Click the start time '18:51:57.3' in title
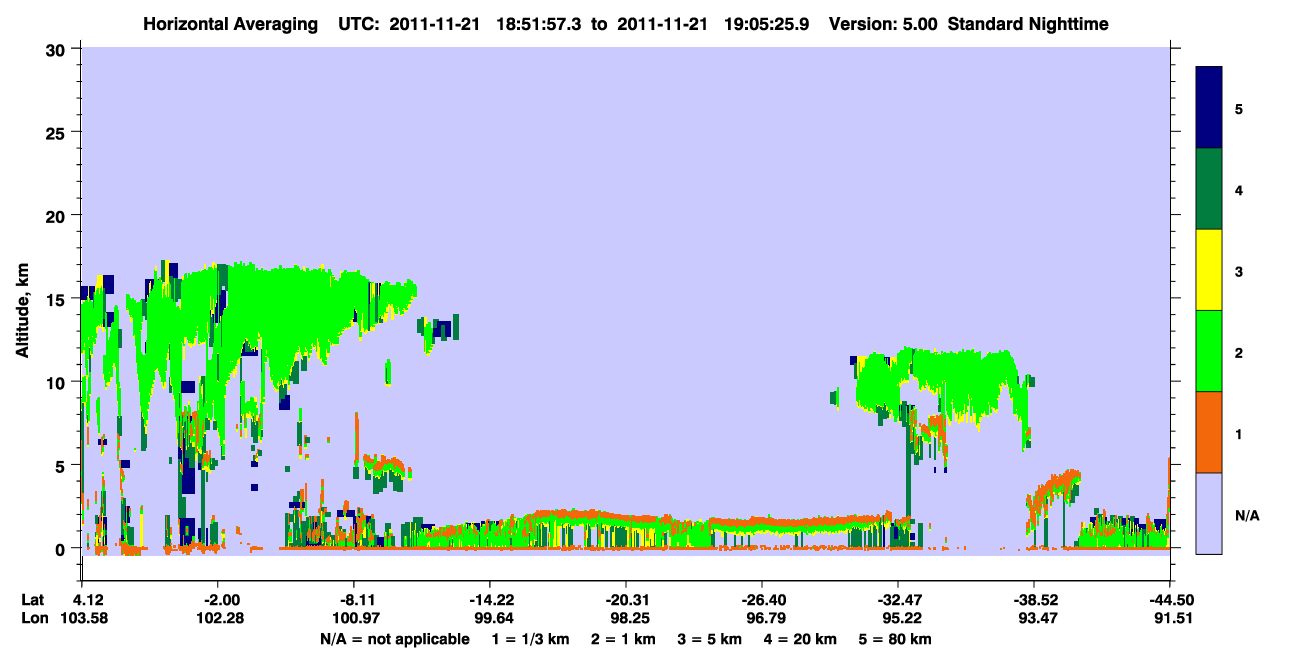Viewport: 1300px width, 667px height. point(538,23)
